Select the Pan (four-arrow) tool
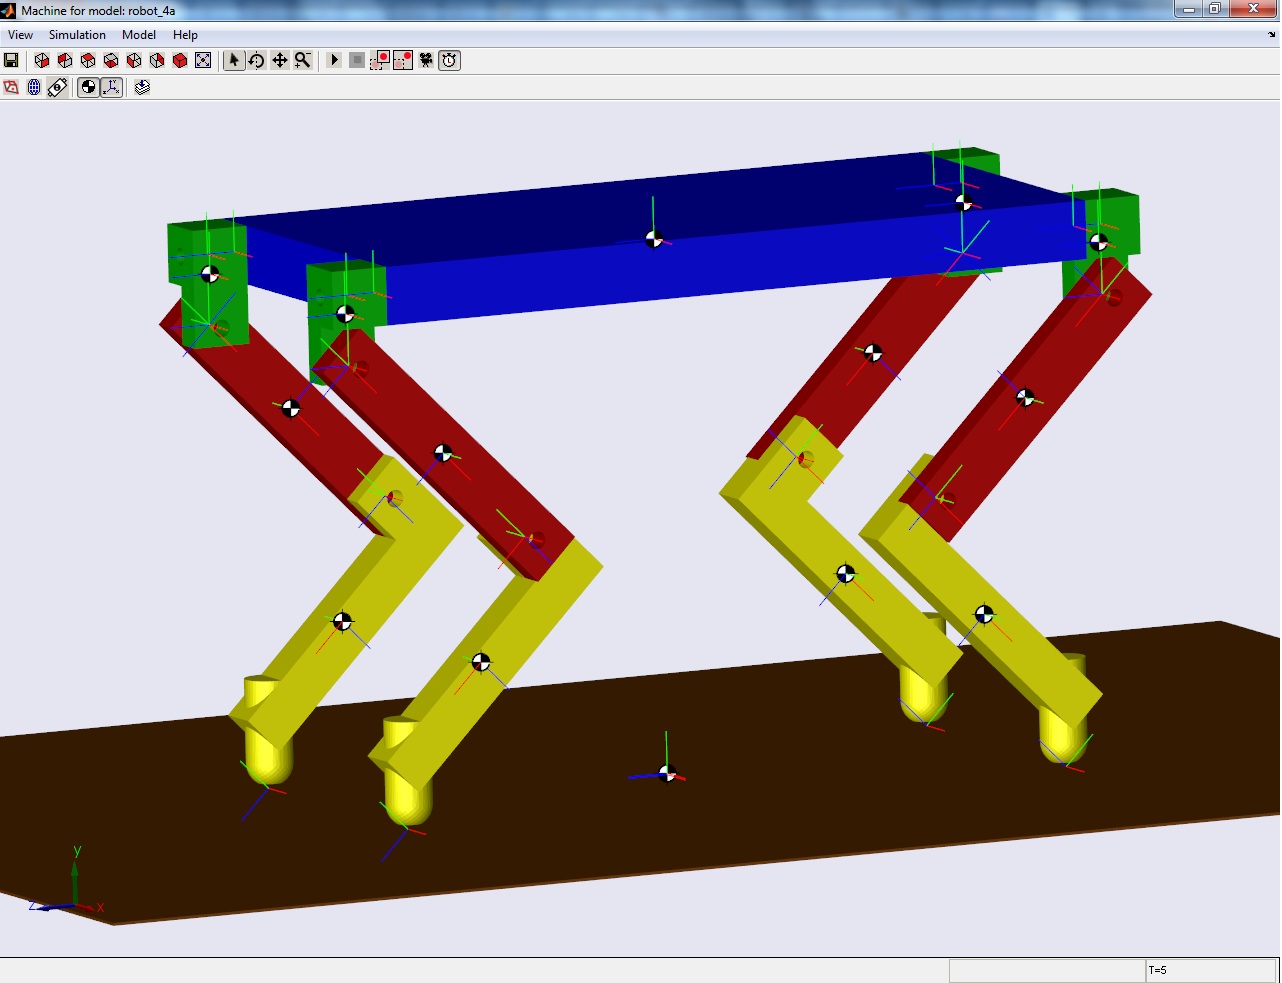1282x983 pixels. pyautogui.click(x=279, y=60)
